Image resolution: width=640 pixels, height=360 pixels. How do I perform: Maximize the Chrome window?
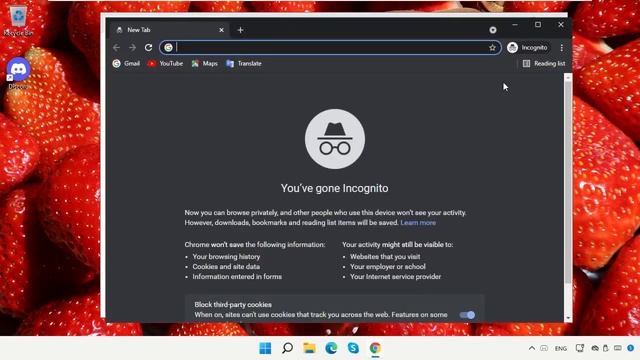538,25
